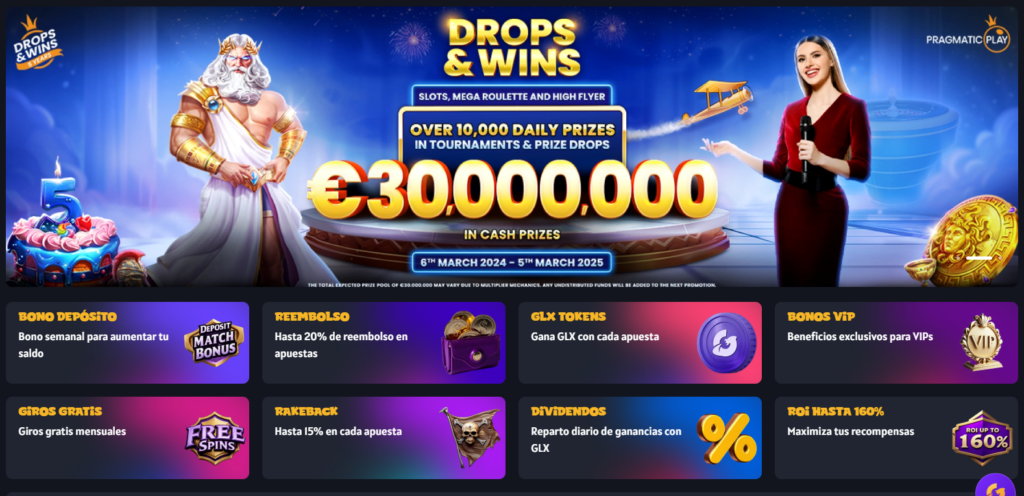Click the Drops & Wins crown logo
1024x496 pixels.
(38, 42)
